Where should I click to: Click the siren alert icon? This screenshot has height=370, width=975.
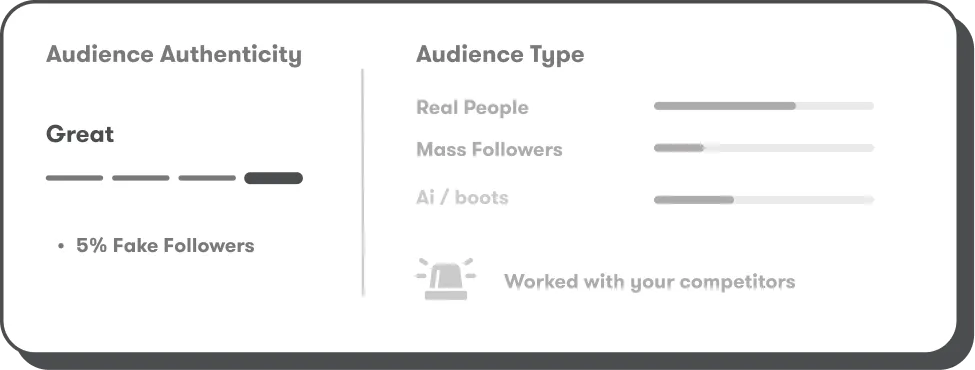click(445, 279)
